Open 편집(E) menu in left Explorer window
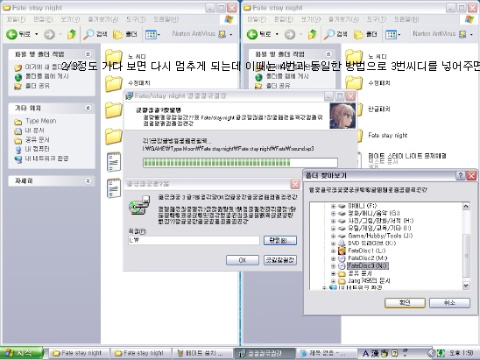 point(43,19)
